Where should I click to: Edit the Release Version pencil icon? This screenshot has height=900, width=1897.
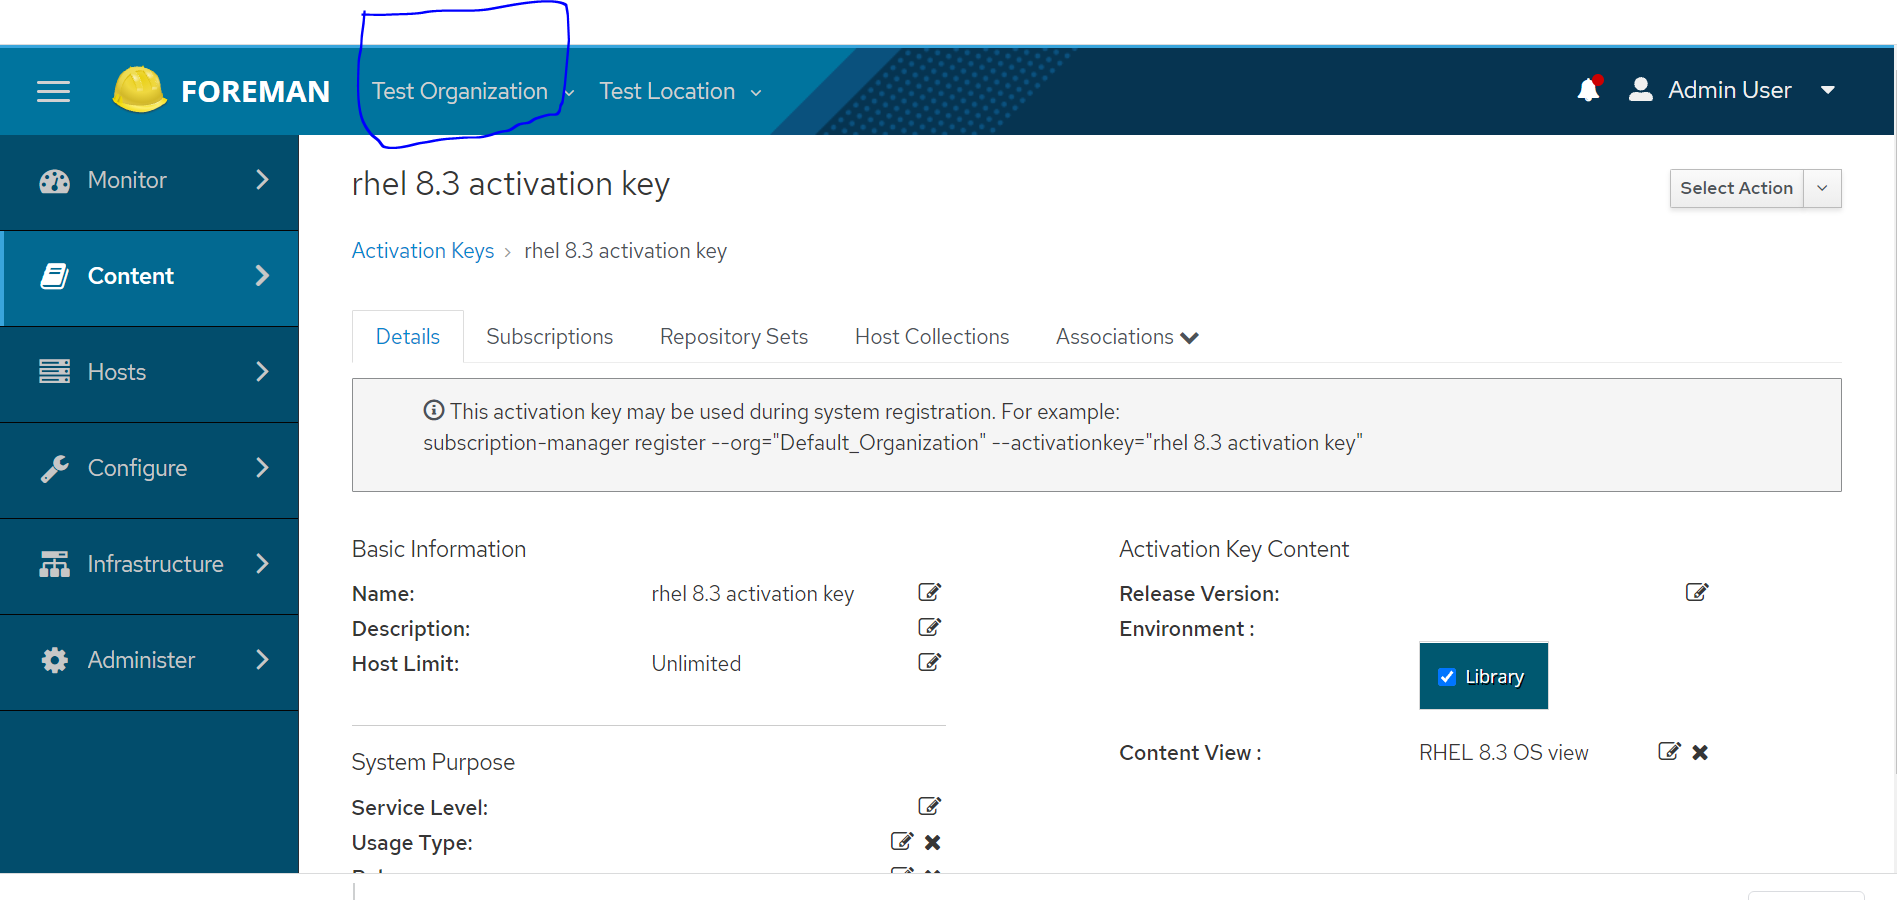click(x=1696, y=592)
